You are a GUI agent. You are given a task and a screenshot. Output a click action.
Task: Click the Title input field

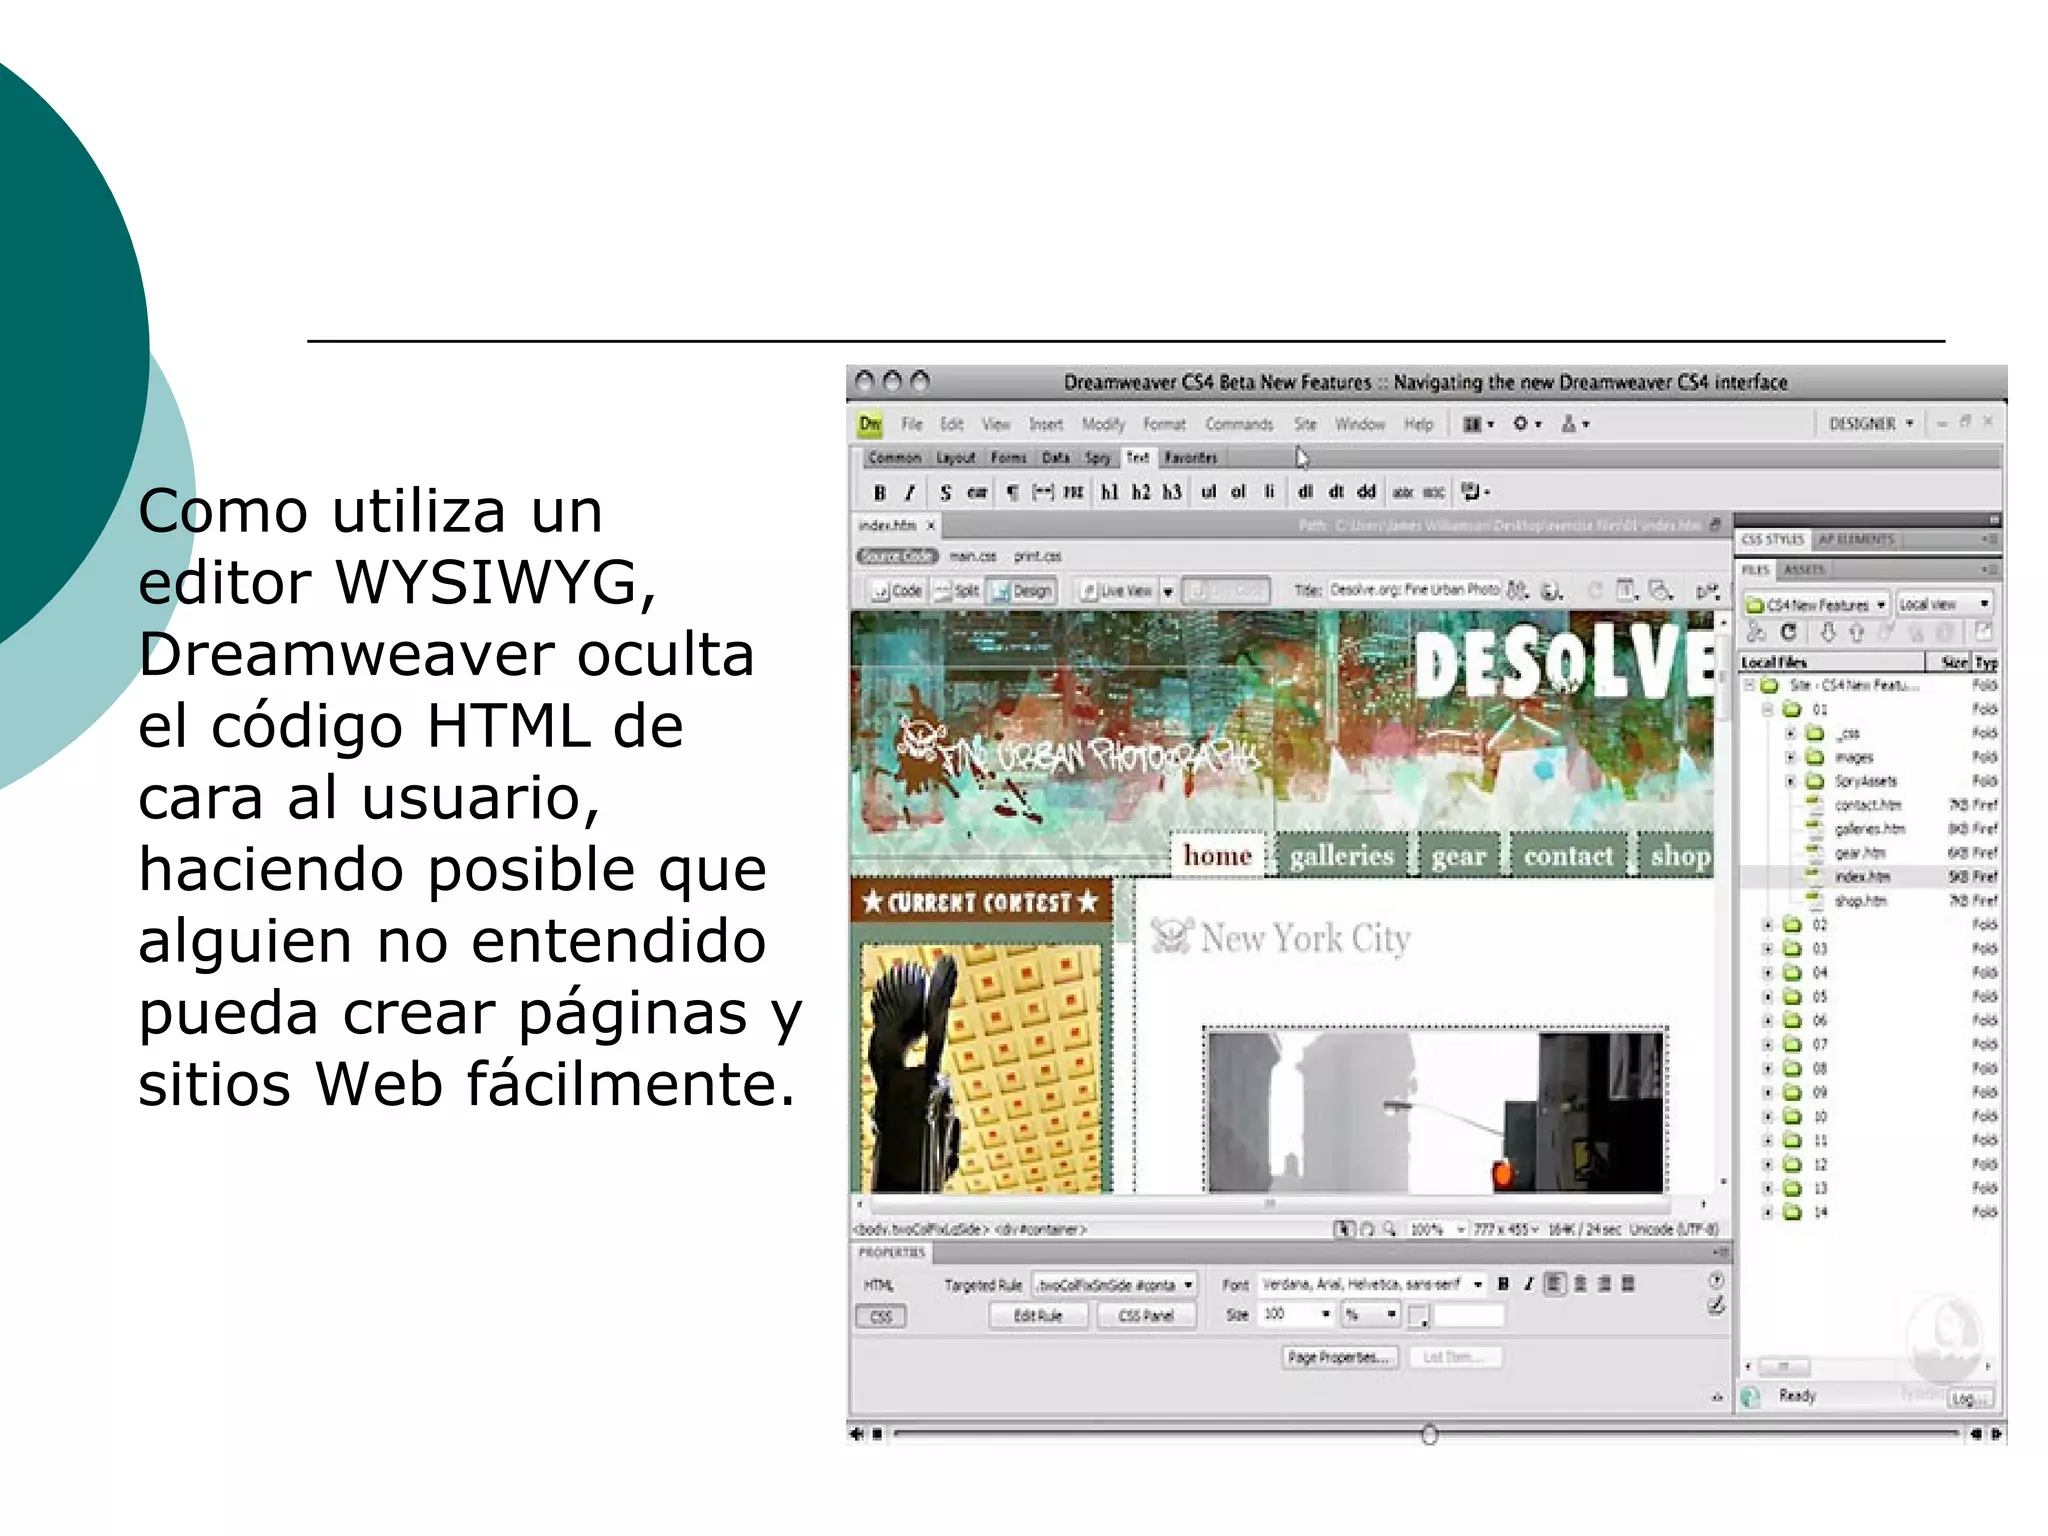click(1414, 590)
